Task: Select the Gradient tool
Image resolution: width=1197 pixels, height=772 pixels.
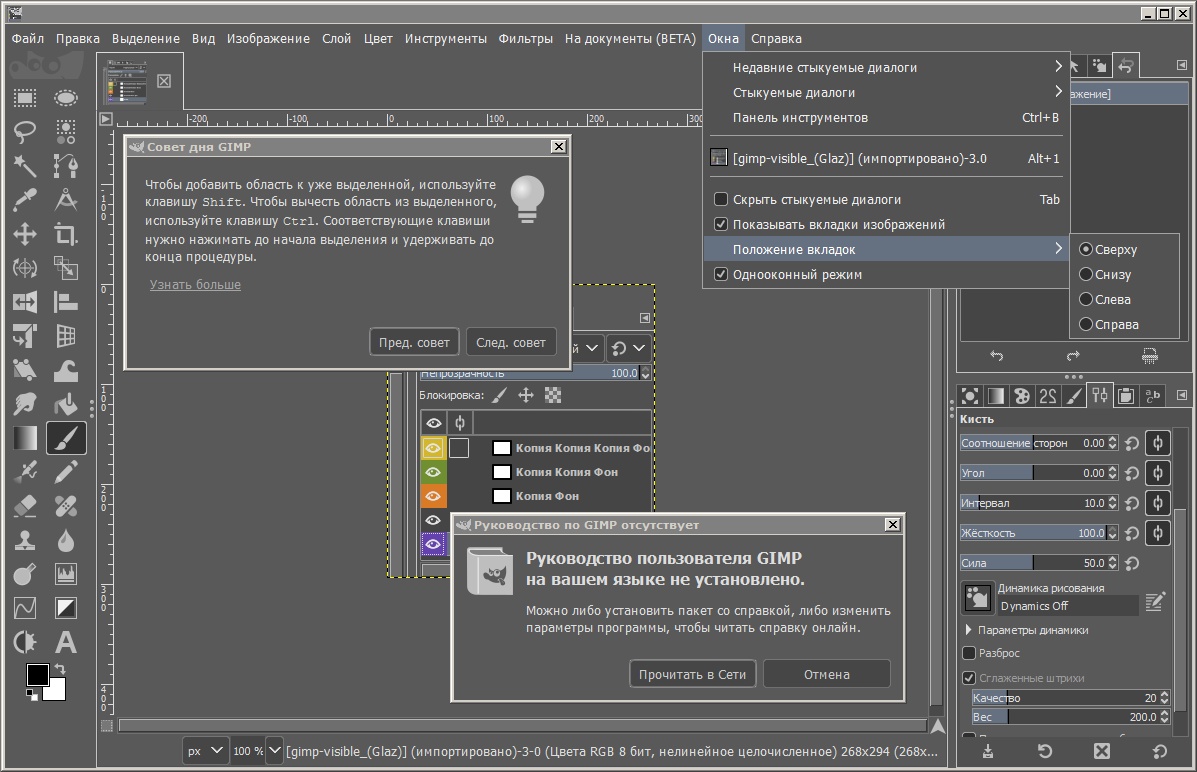Action: 24,438
